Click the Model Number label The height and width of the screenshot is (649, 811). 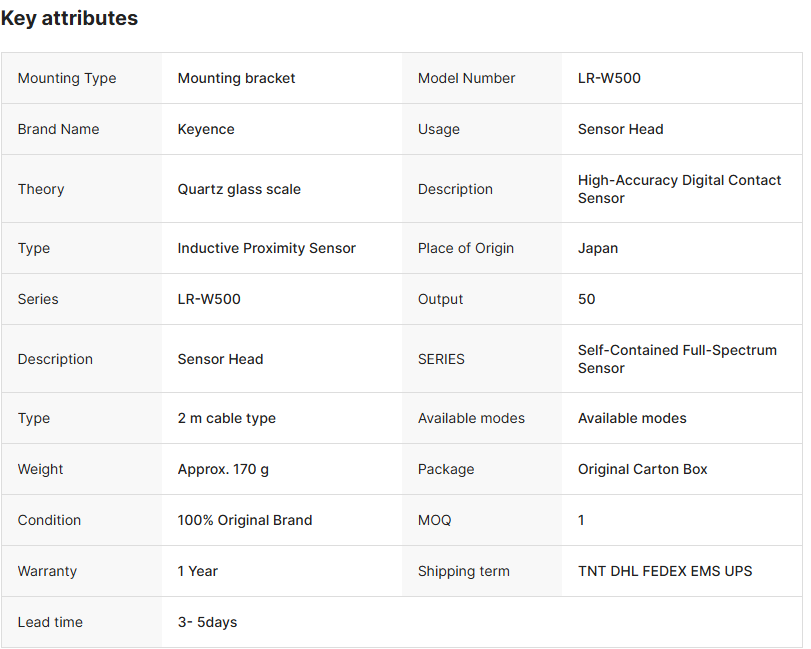[x=466, y=78]
